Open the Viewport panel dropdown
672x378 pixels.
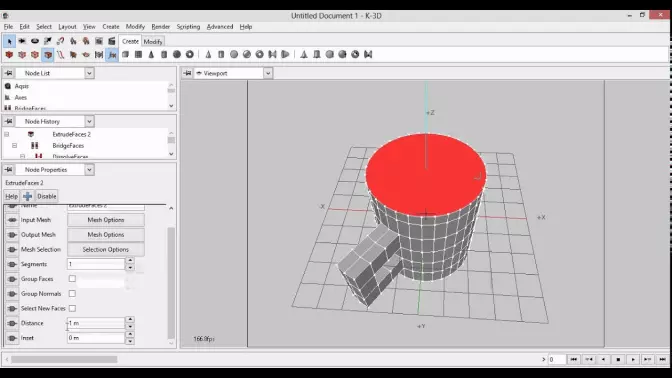(x=267, y=73)
